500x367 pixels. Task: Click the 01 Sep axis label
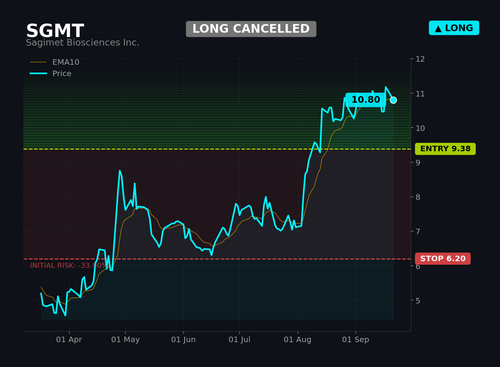356,340
